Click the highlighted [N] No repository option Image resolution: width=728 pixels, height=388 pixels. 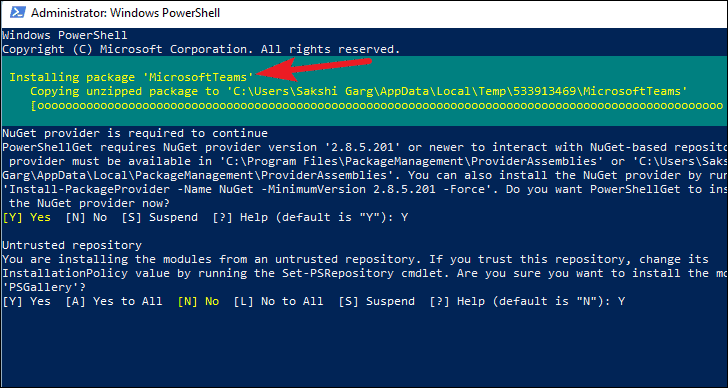(198, 301)
